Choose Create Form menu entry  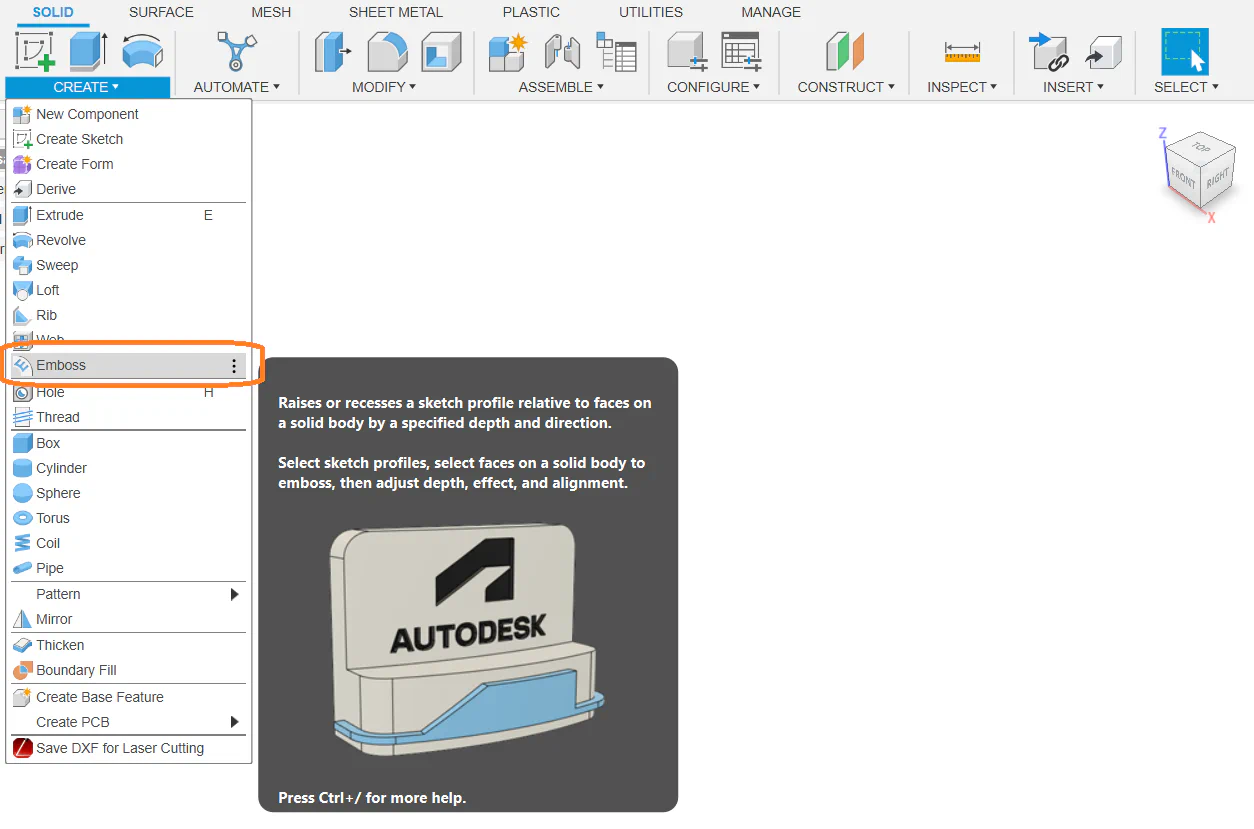[128, 164]
